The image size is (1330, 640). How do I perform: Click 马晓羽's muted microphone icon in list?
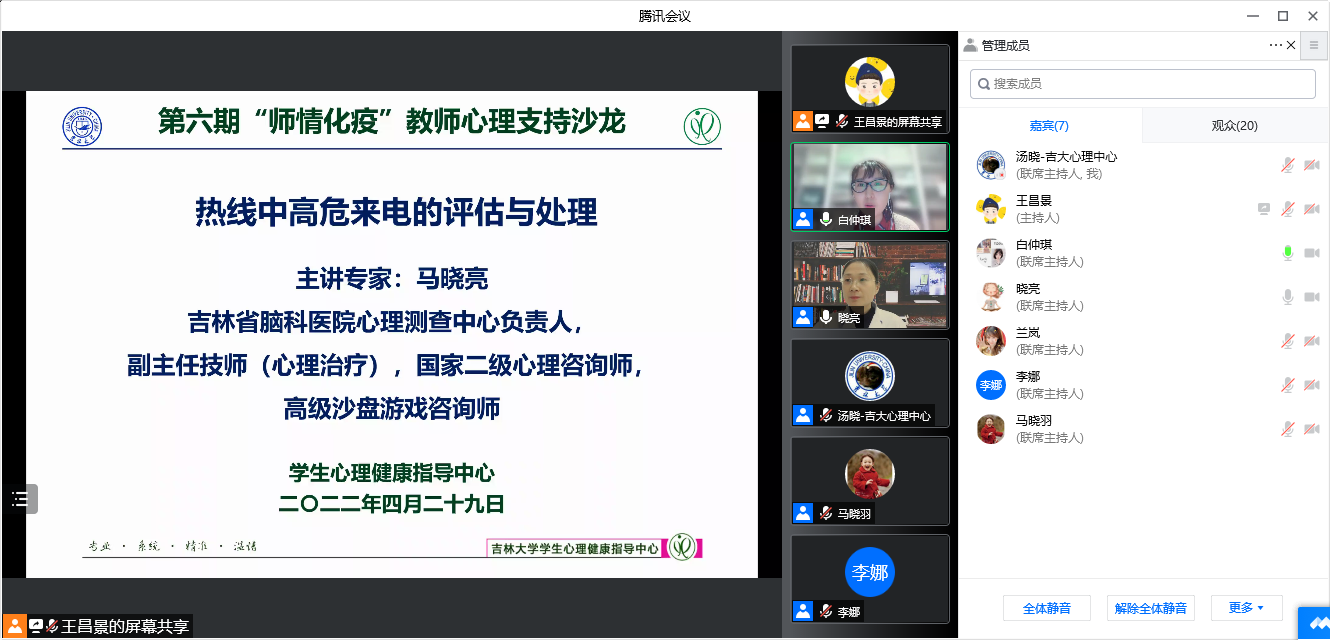coord(1288,429)
